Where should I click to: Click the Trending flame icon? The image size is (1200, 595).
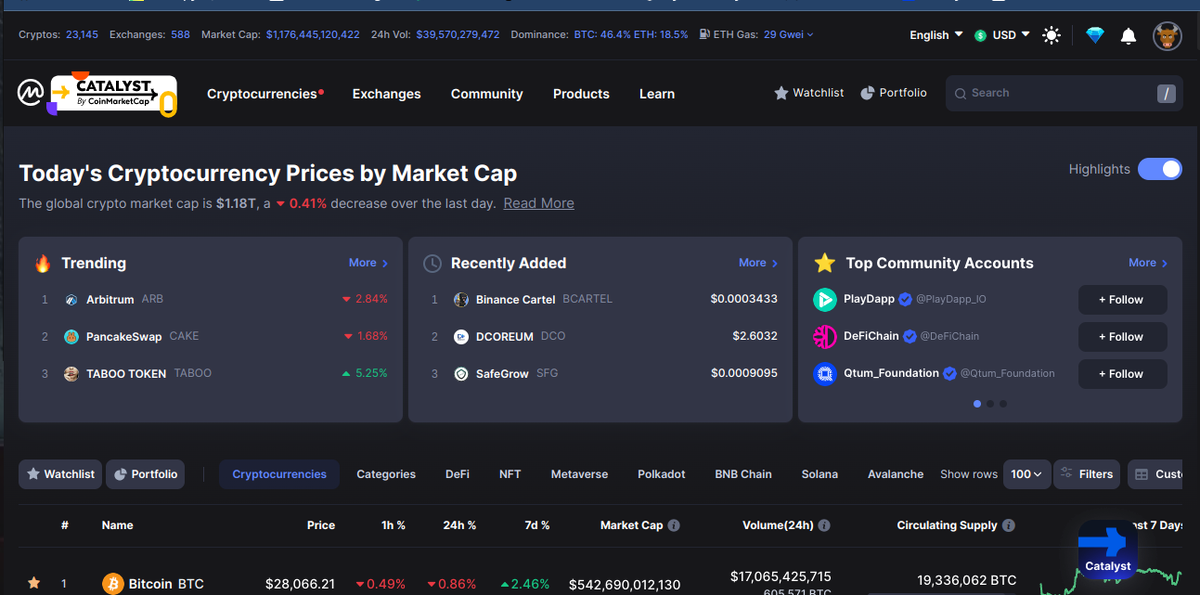point(42,263)
